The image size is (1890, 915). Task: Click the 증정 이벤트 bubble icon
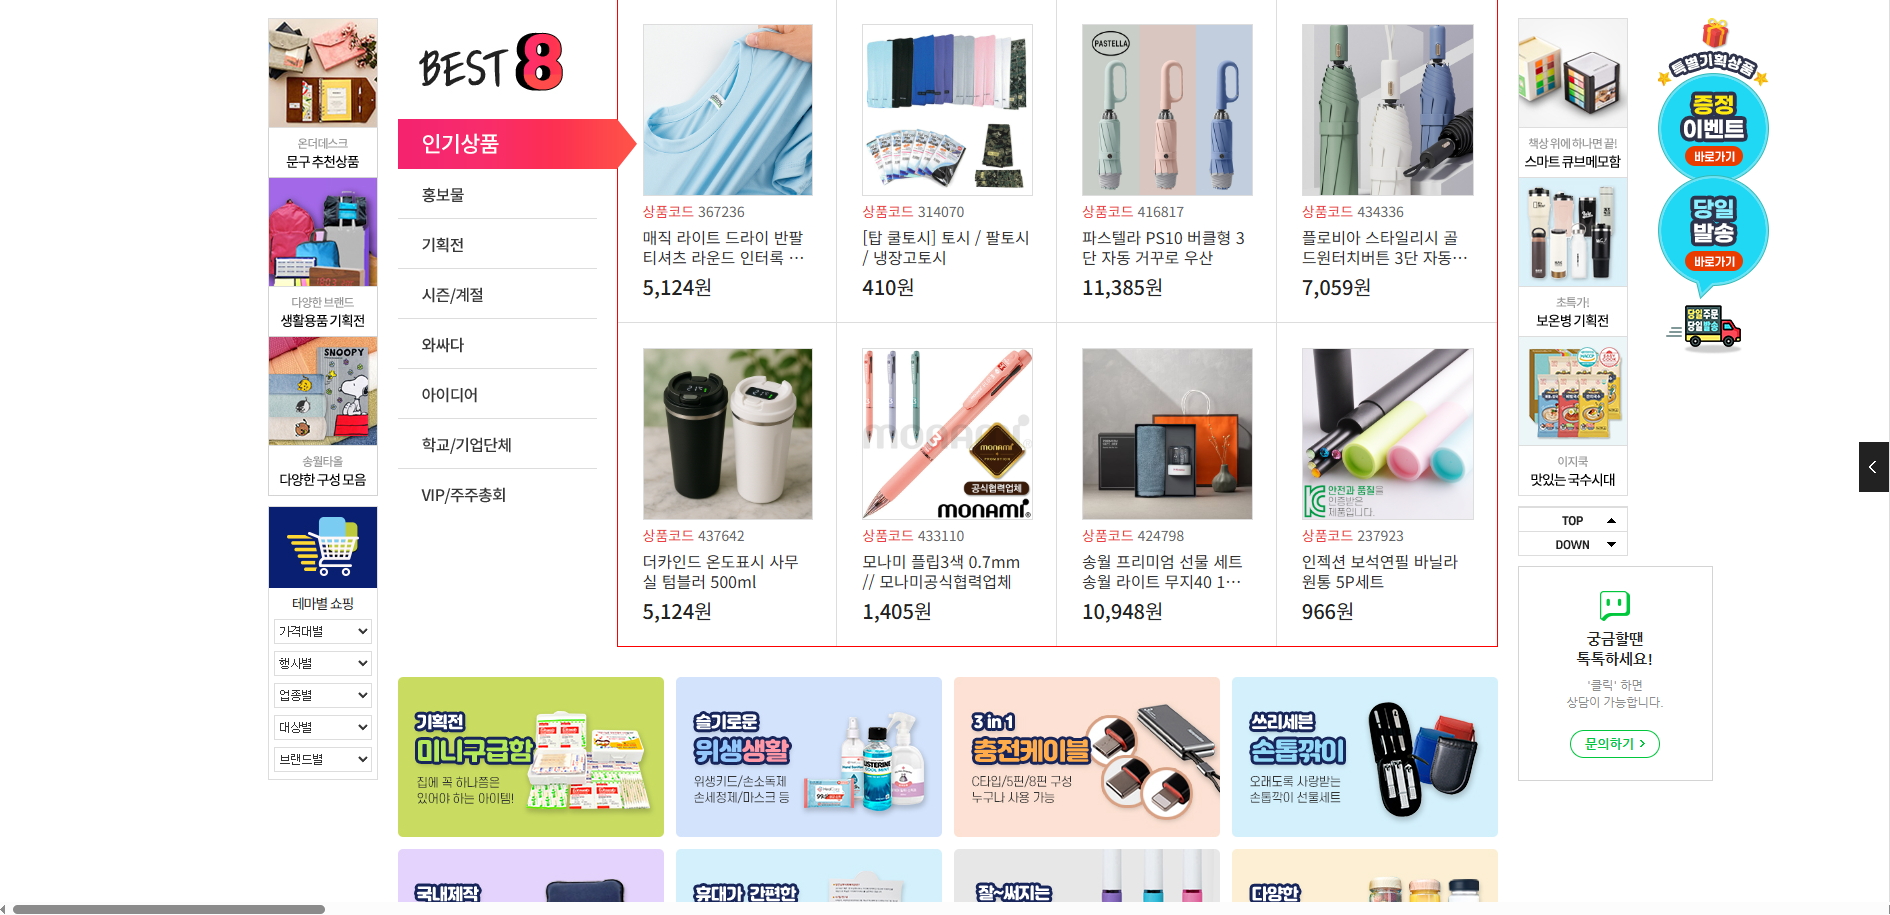click(1713, 128)
